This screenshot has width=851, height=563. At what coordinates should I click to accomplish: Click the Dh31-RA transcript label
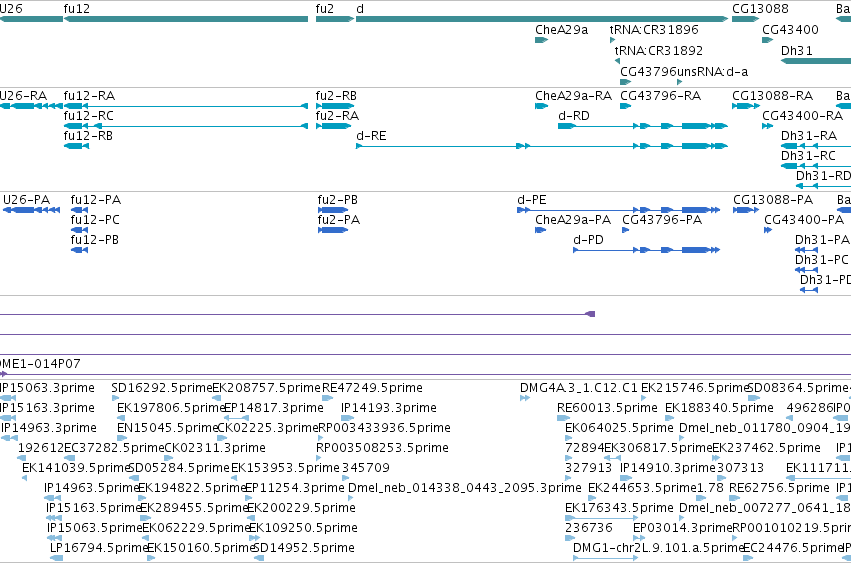809,136
